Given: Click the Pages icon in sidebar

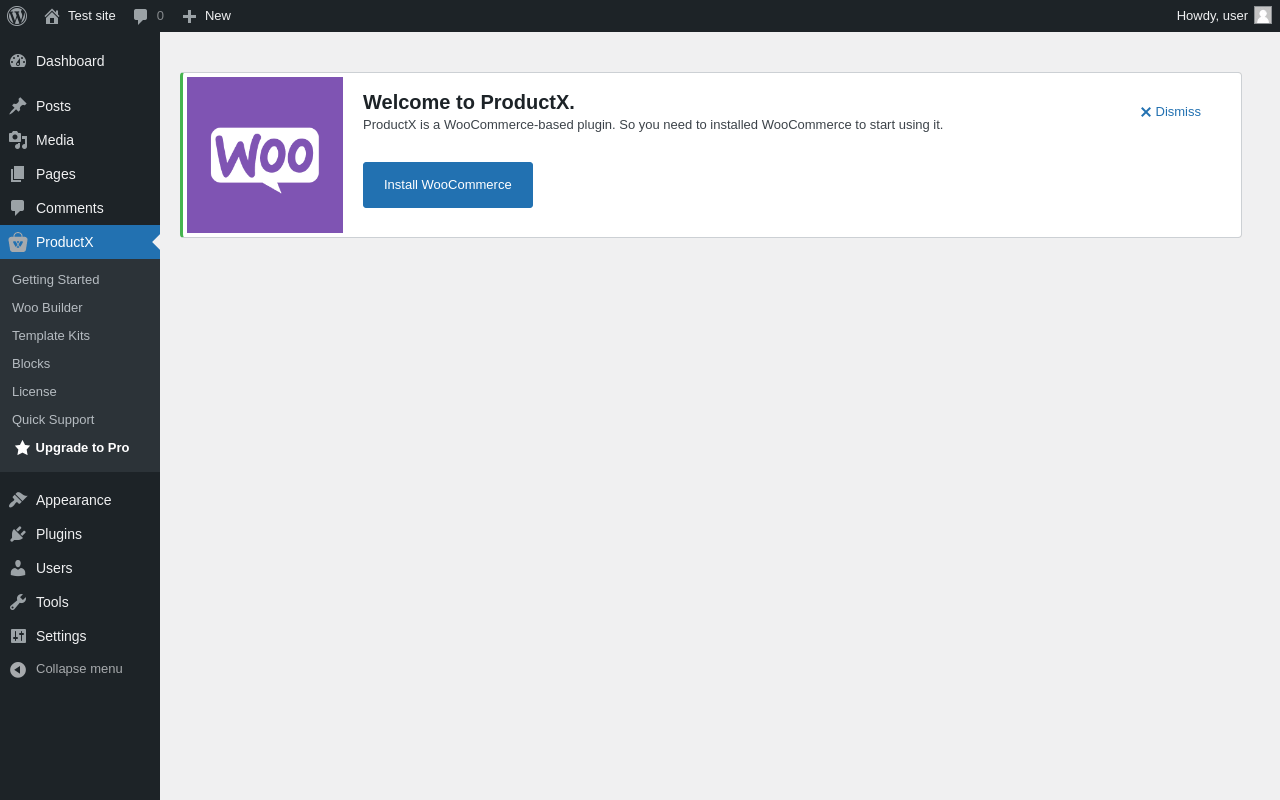Looking at the screenshot, I should [x=18, y=174].
